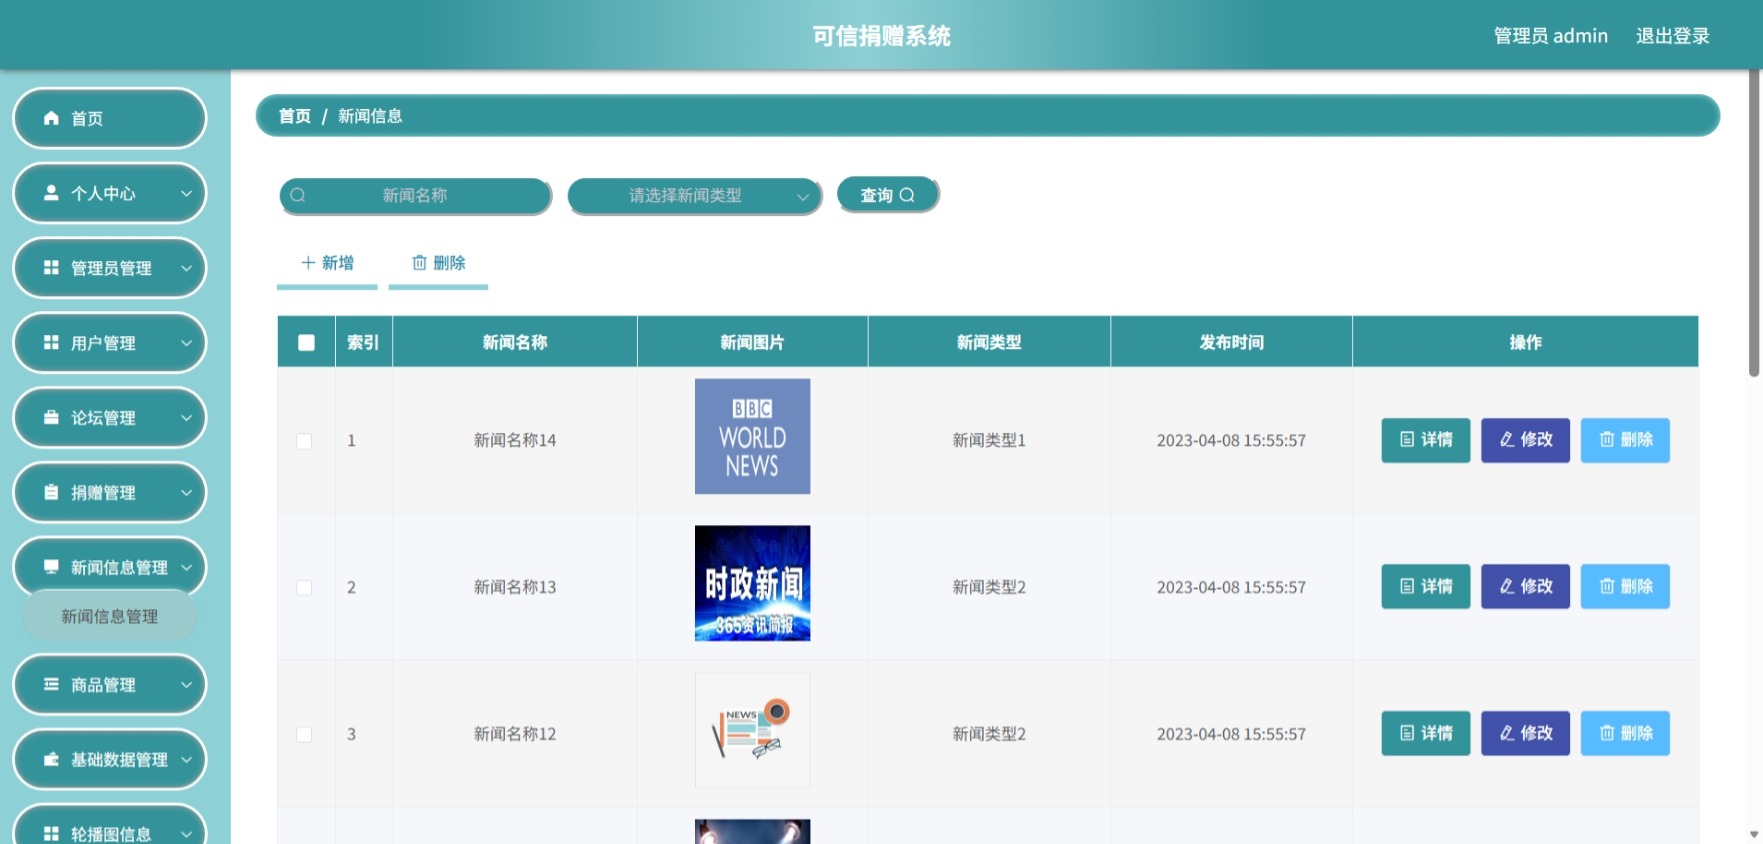The height and width of the screenshot is (844, 1763).
Task: Click the trash icon on 新闻名称13 删除 button
Action: [x=1607, y=586]
